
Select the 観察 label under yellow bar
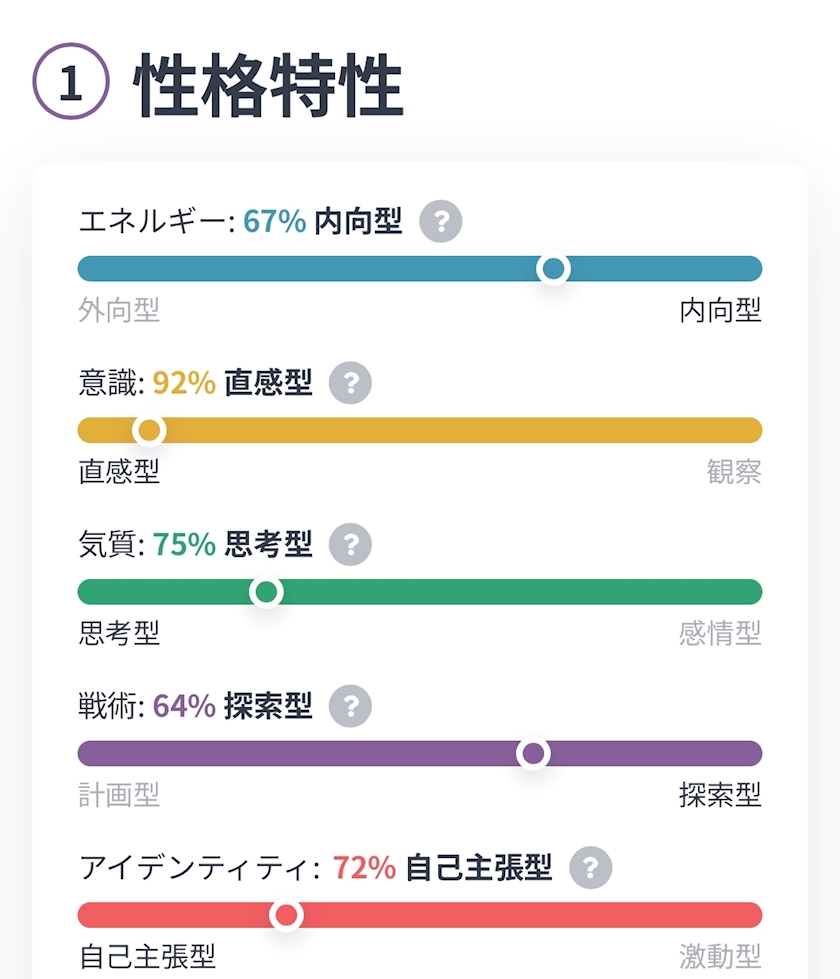pyautogui.click(x=734, y=471)
